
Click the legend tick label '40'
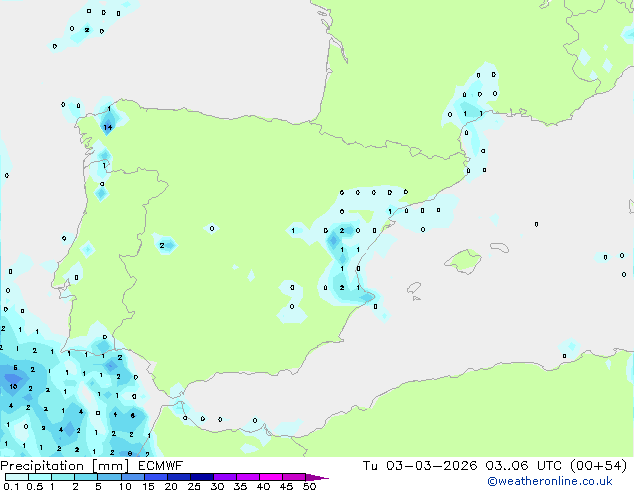pos(263,486)
